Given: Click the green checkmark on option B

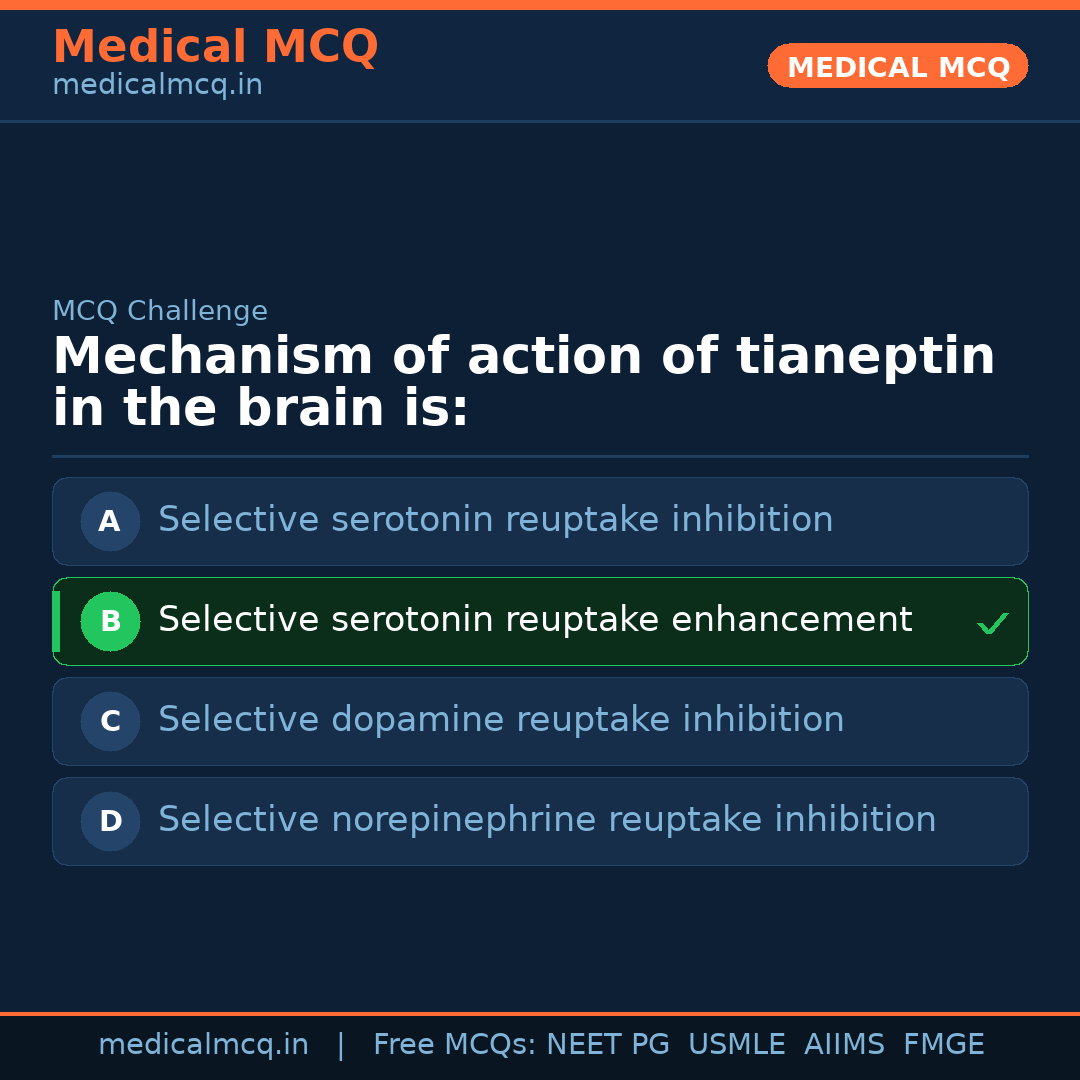Looking at the screenshot, I should pyautogui.click(x=992, y=624).
